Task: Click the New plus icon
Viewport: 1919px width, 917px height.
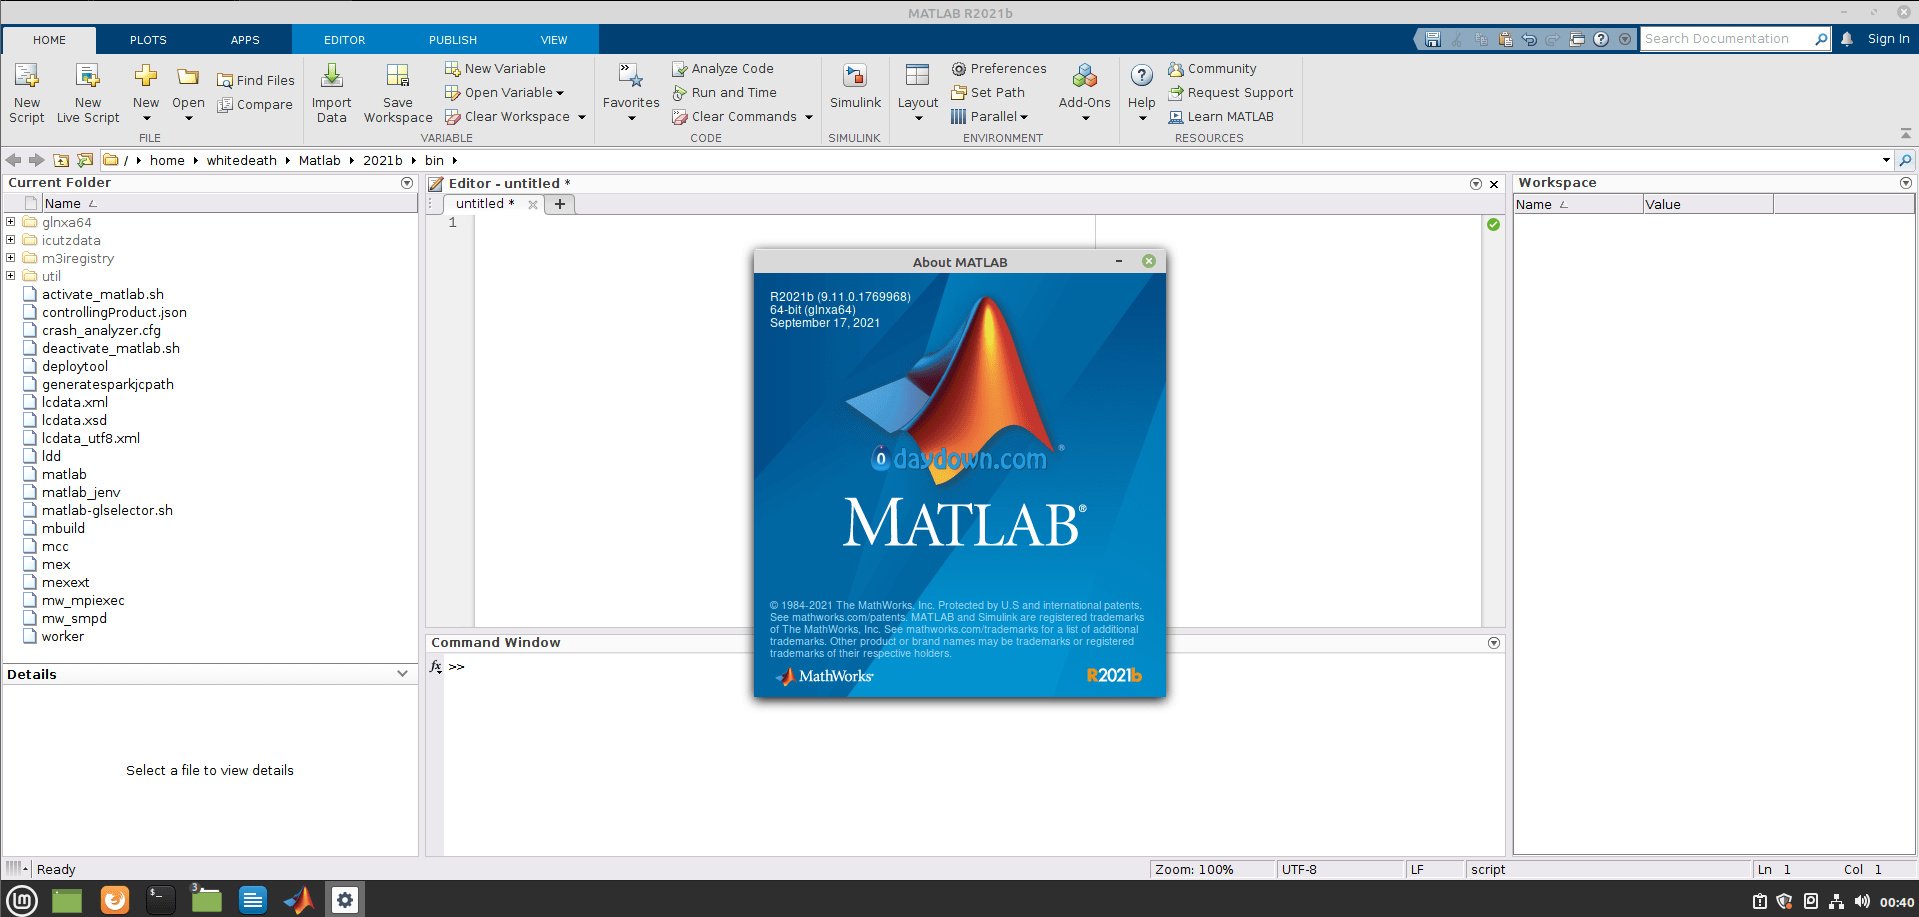Action: [146, 76]
